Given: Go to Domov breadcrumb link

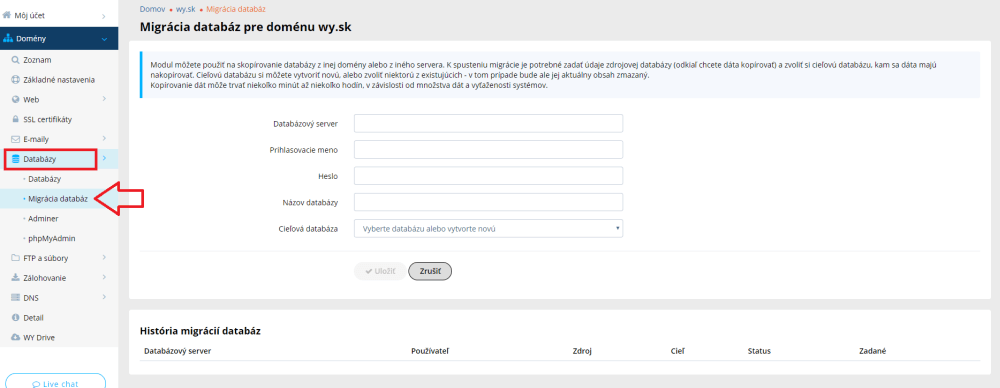Looking at the screenshot, I should pyautogui.click(x=152, y=10).
